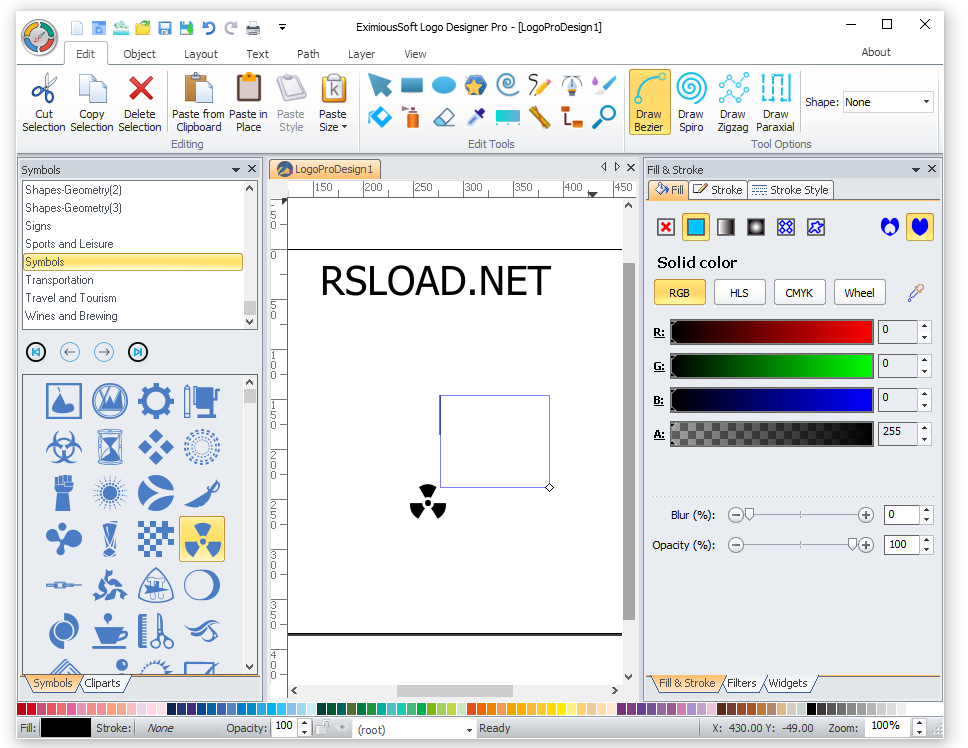968x748 pixels.
Task: Select the Draw Bezier tool
Action: click(648, 101)
